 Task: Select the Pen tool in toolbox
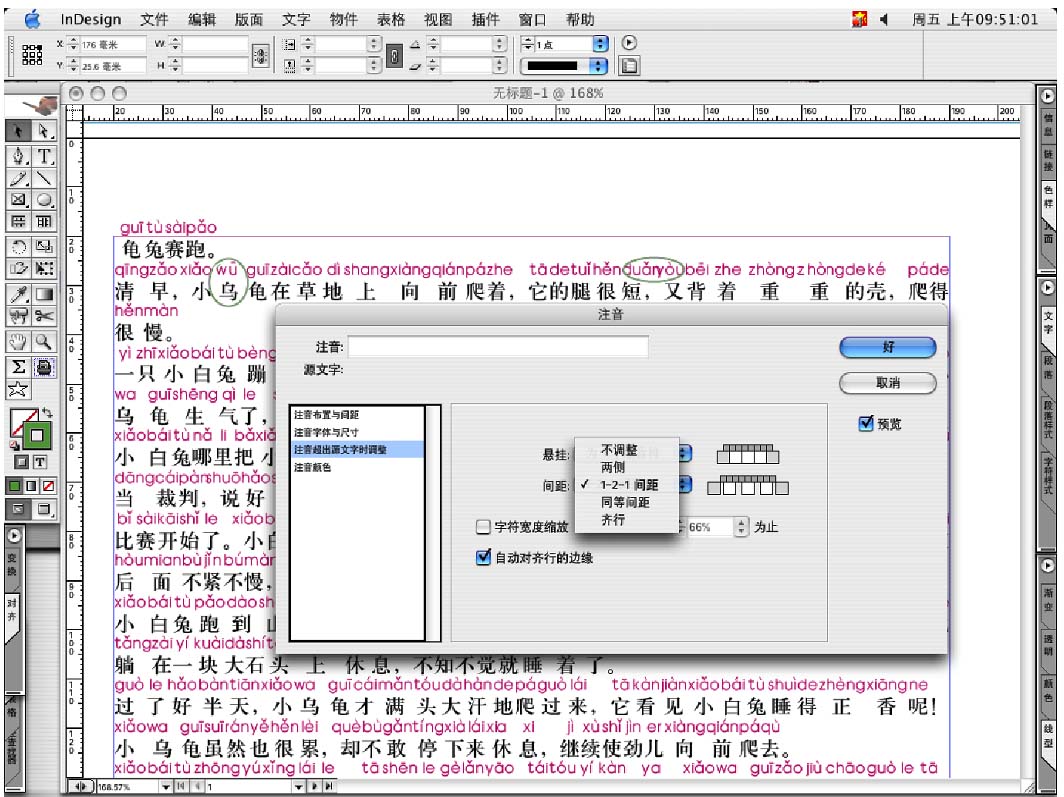pyautogui.click(x=19, y=156)
